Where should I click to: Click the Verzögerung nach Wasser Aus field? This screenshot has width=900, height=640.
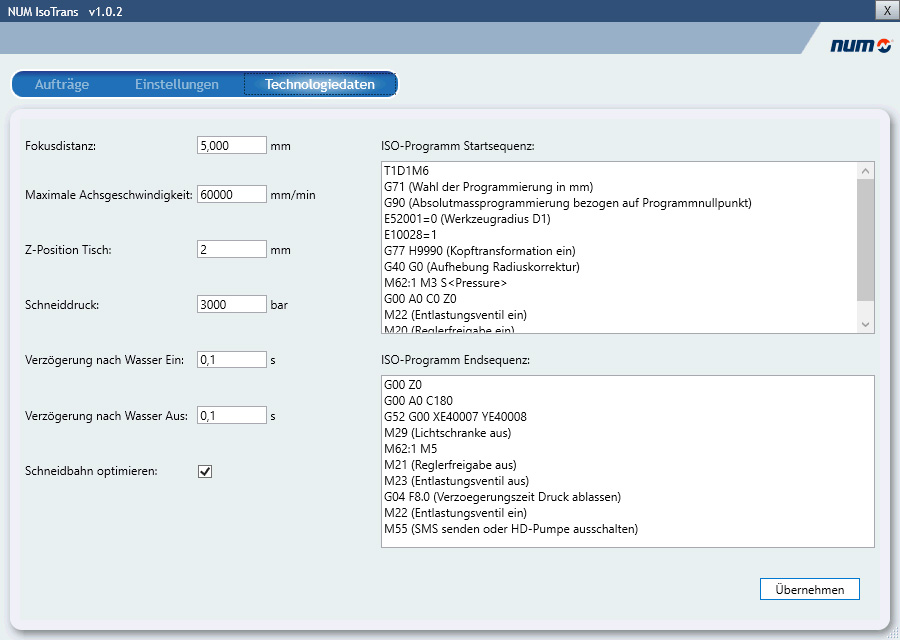point(232,415)
